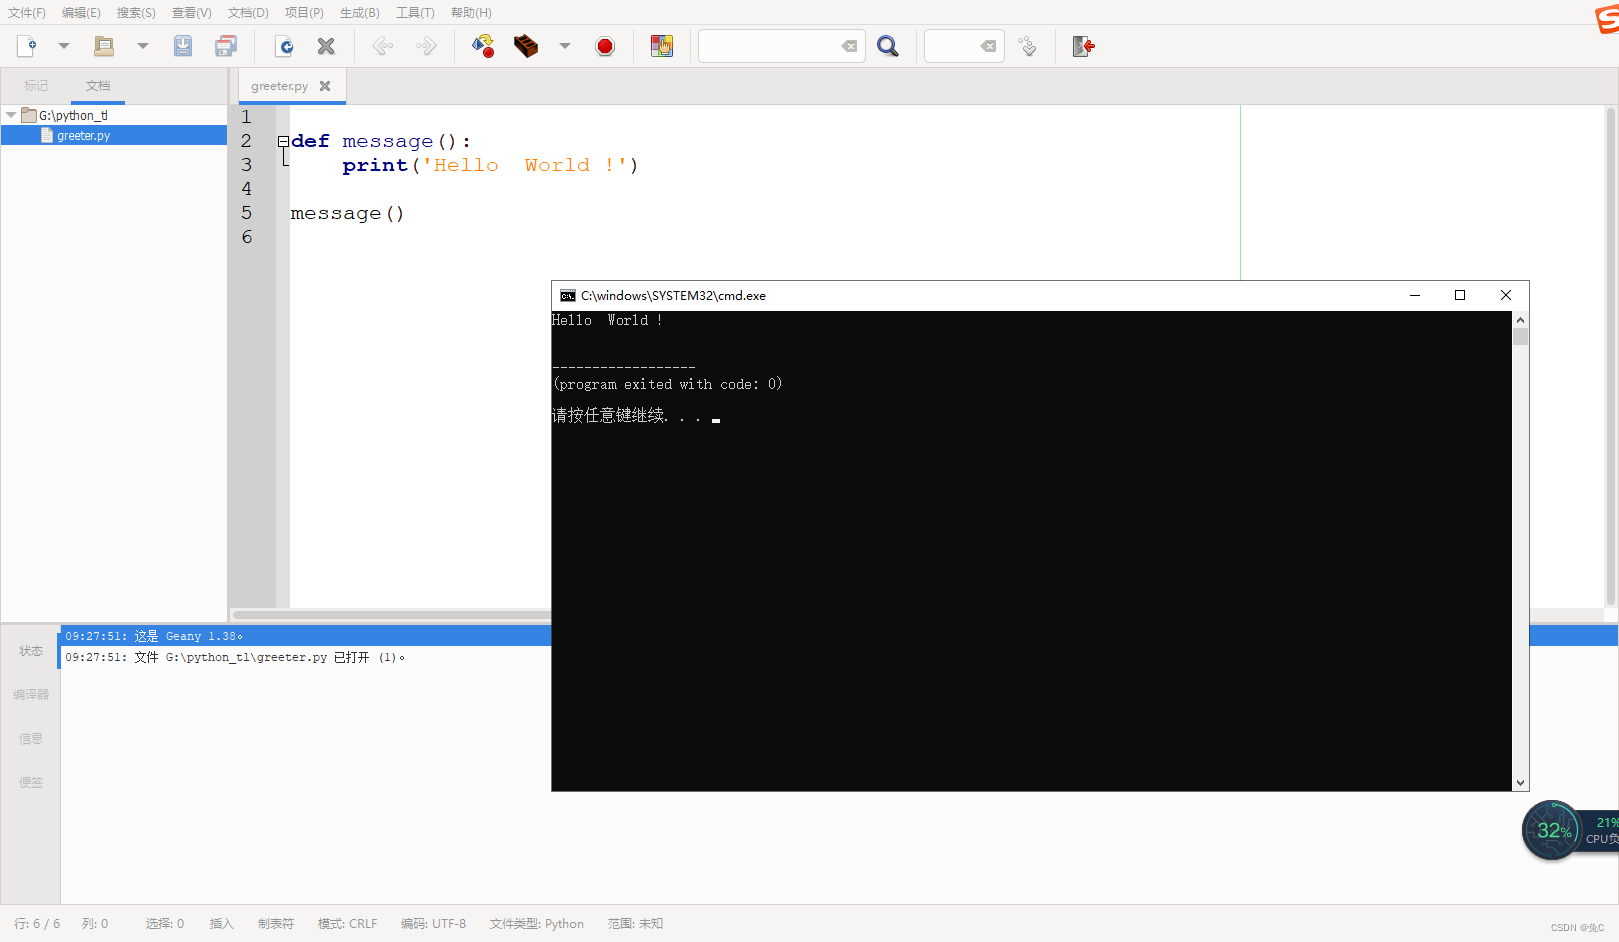Open the 编辑(E) menu

pyautogui.click(x=81, y=13)
